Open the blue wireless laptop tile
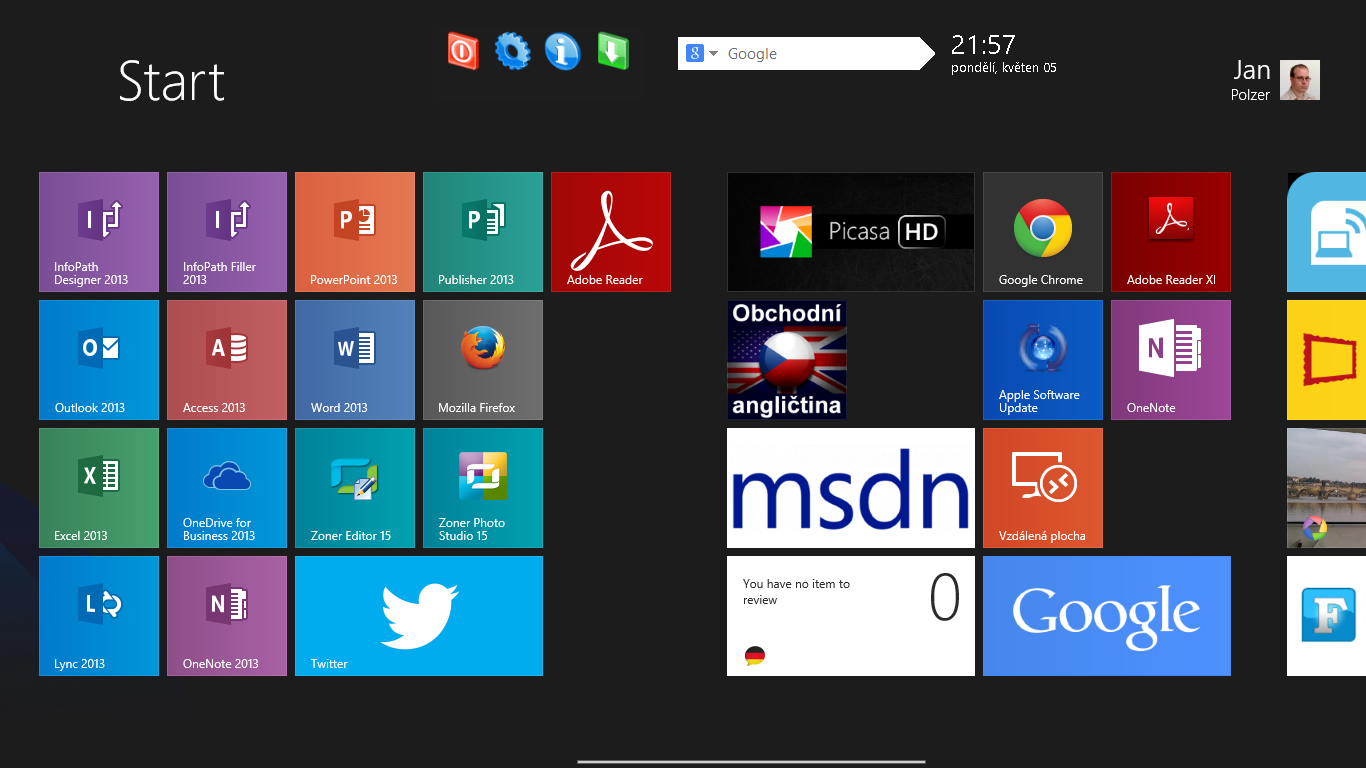1366x768 pixels. pyautogui.click(x=1327, y=232)
